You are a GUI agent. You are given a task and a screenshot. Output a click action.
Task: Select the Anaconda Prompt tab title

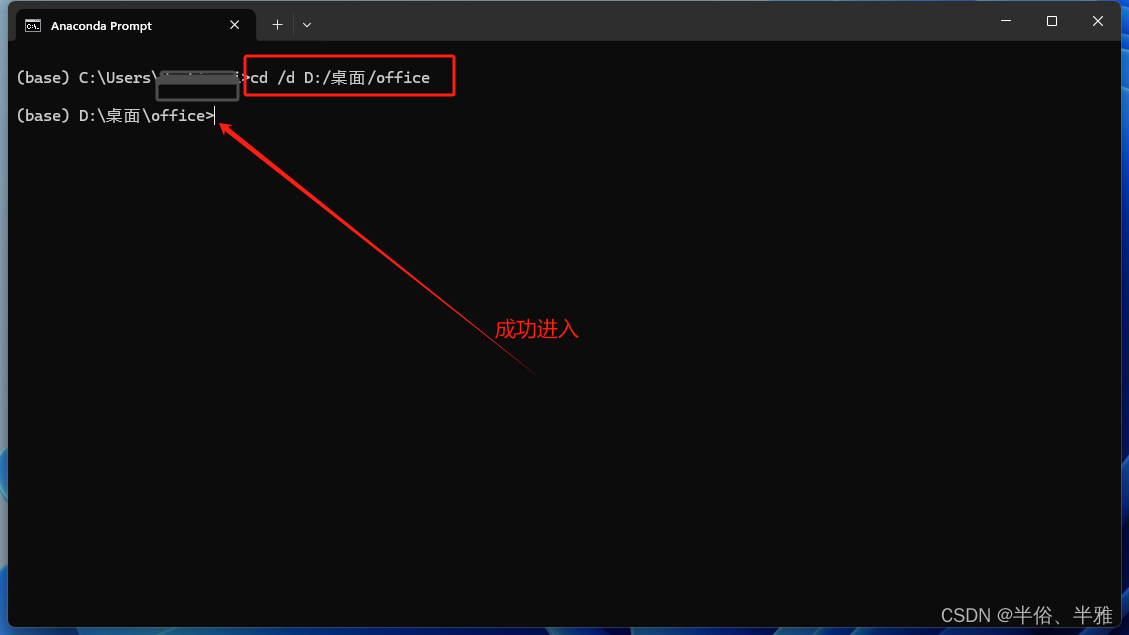pos(102,26)
